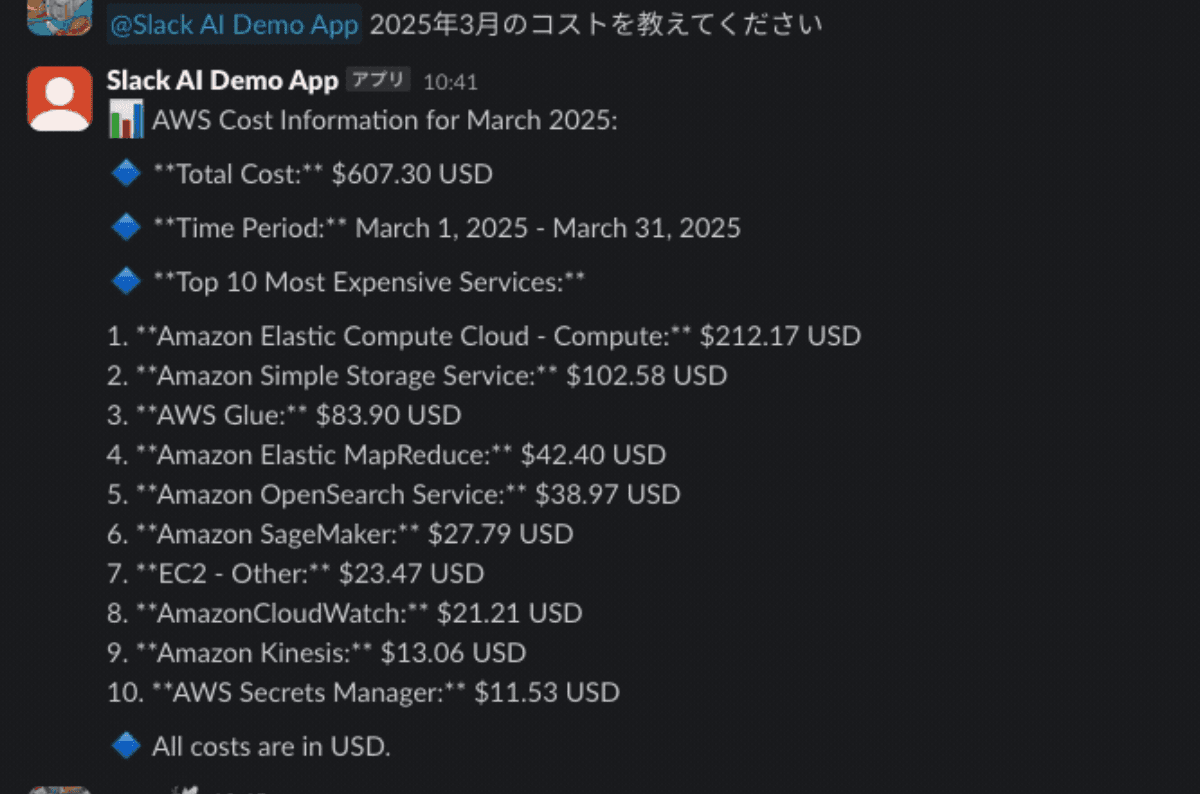Viewport: 1200px width, 794px height.
Task: Click the Amazon Simple Storage Service line
Action: tap(415, 375)
